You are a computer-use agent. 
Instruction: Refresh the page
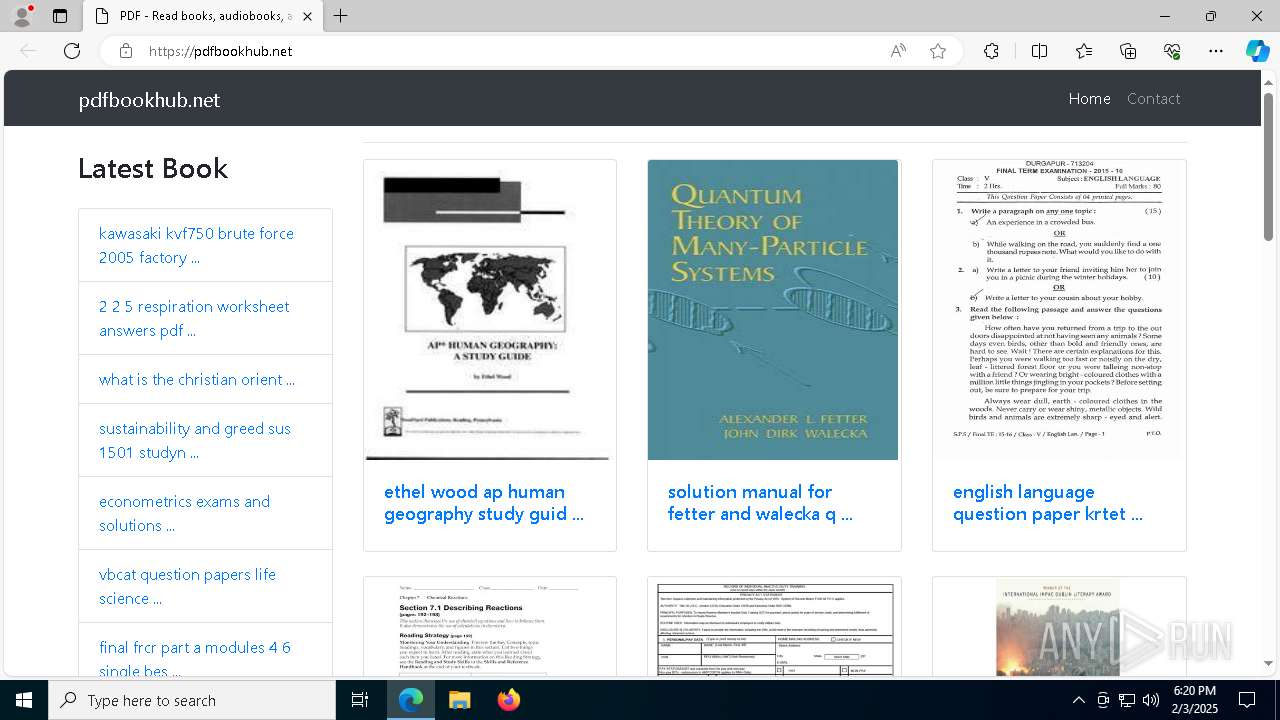pos(72,51)
